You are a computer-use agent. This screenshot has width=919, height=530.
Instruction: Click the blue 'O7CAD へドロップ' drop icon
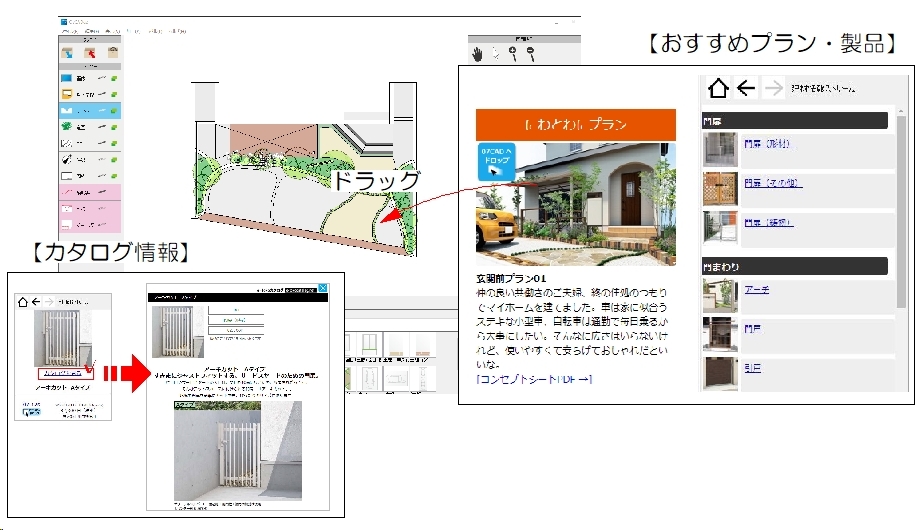[496, 161]
